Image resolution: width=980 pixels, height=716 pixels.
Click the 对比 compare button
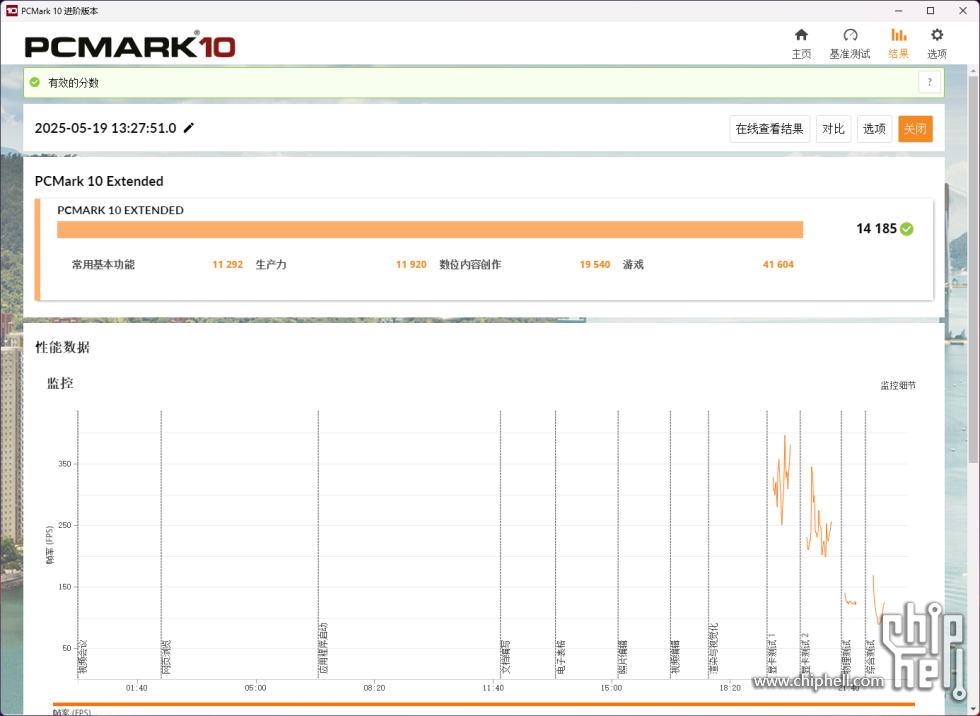pyautogui.click(x=833, y=129)
